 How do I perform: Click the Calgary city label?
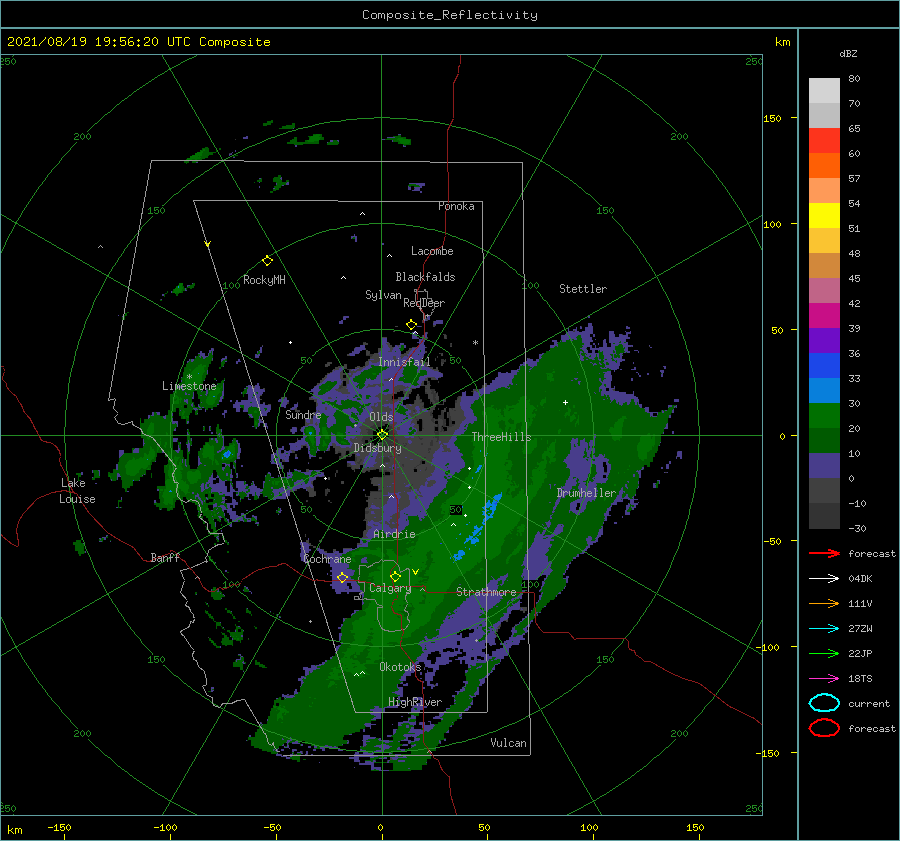pyautogui.click(x=390, y=588)
